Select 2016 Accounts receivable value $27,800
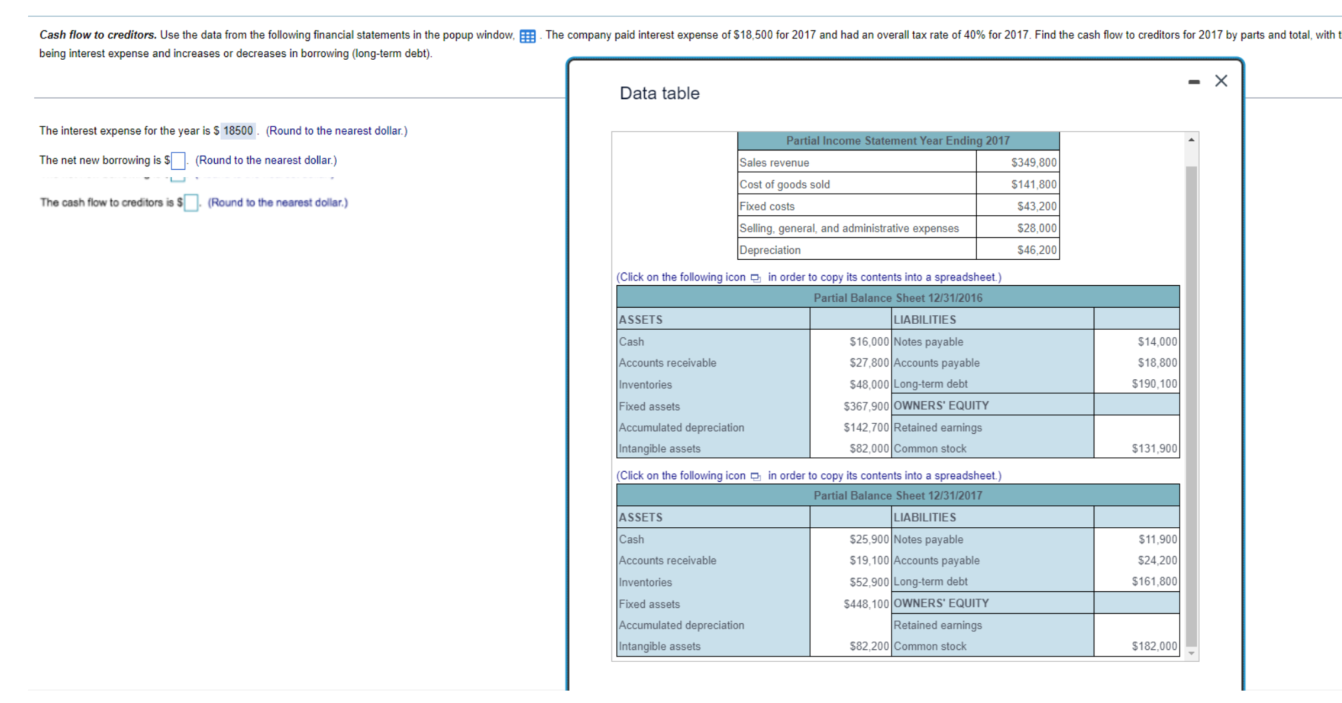This screenshot has width=1342, height=703. tap(869, 363)
